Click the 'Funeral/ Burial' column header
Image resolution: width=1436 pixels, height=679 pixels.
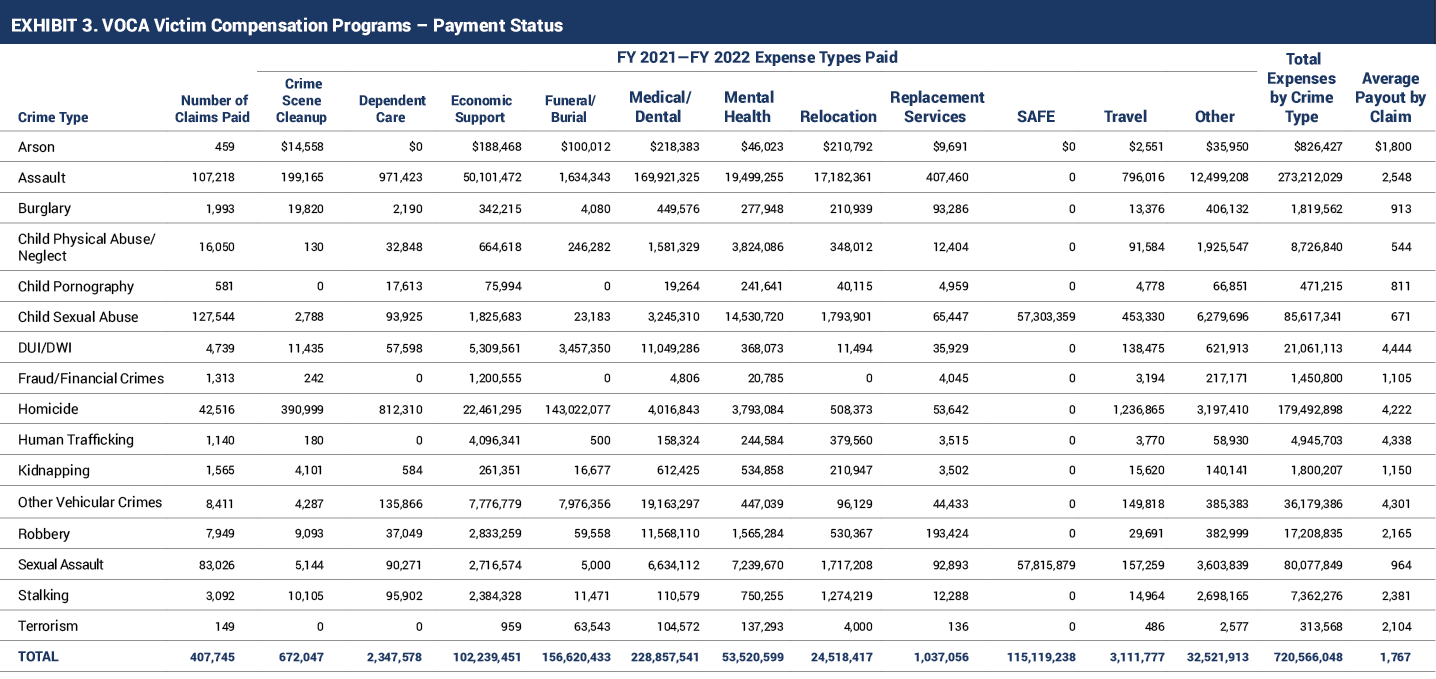point(570,108)
